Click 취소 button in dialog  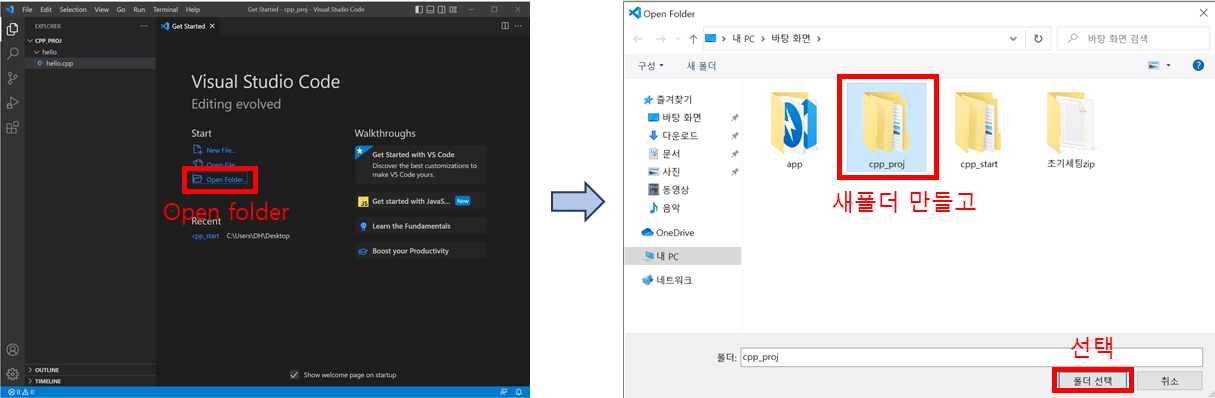coord(1169,380)
